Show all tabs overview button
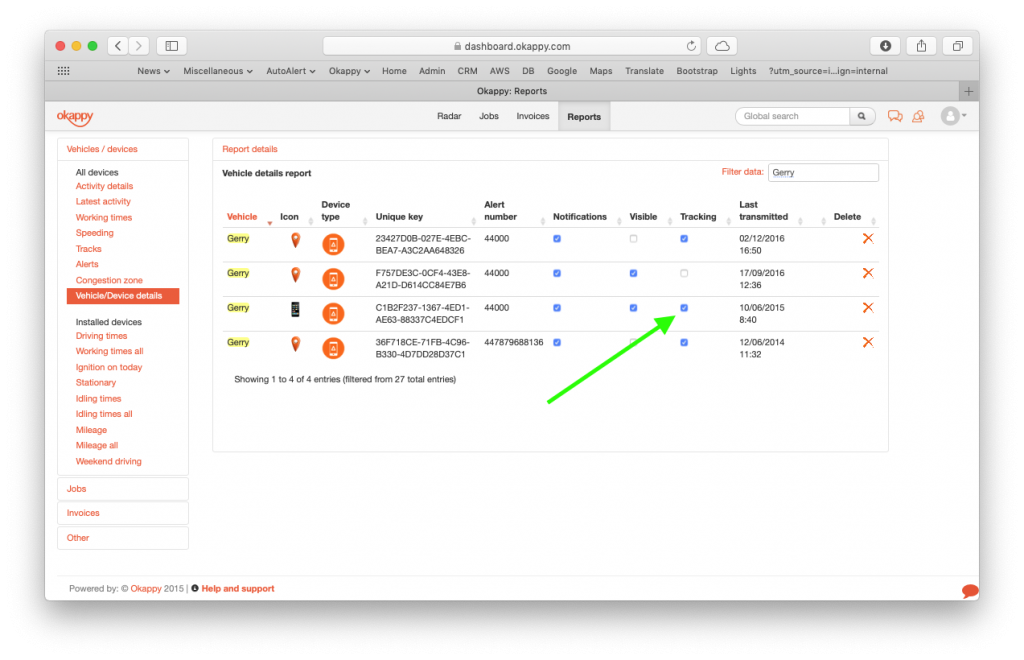This screenshot has height=660, width=1024. click(x=957, y=46)
